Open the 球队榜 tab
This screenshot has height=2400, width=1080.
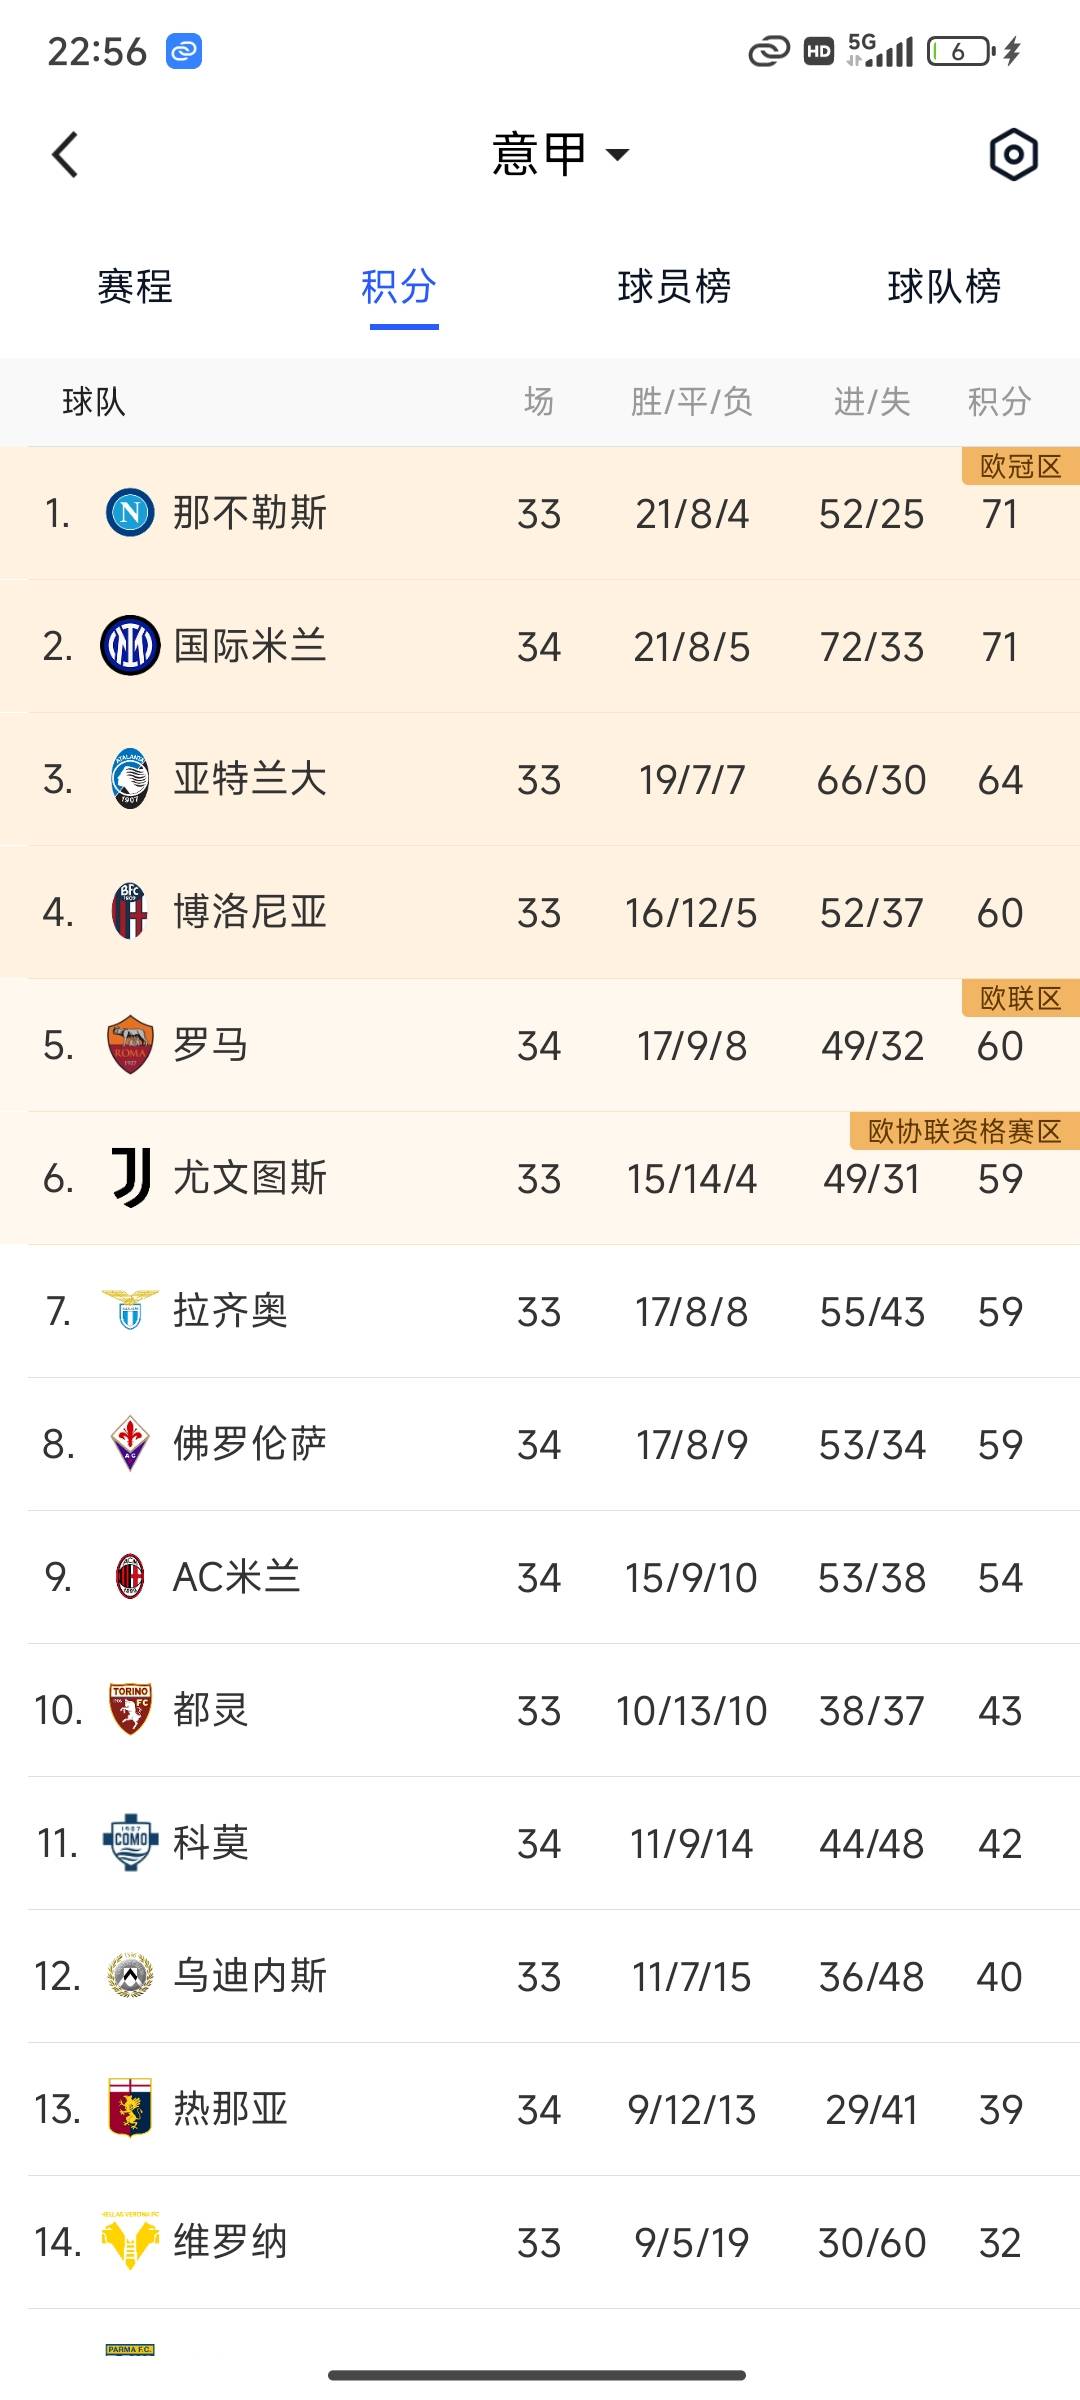pos(944,287)
